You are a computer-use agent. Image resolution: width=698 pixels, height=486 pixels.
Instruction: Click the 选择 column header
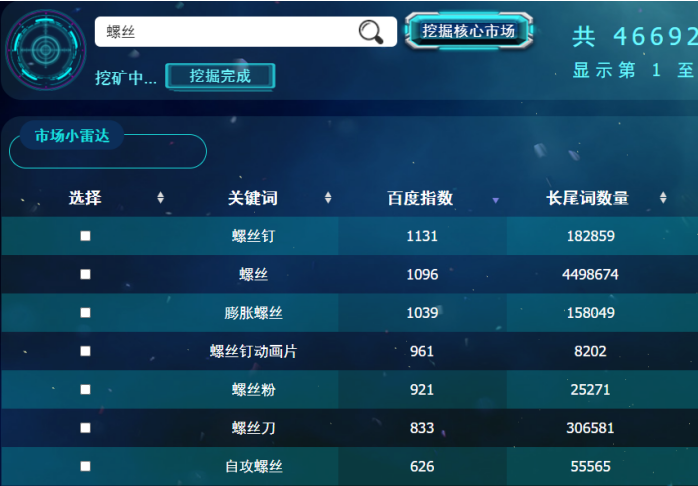coord(85,198)
